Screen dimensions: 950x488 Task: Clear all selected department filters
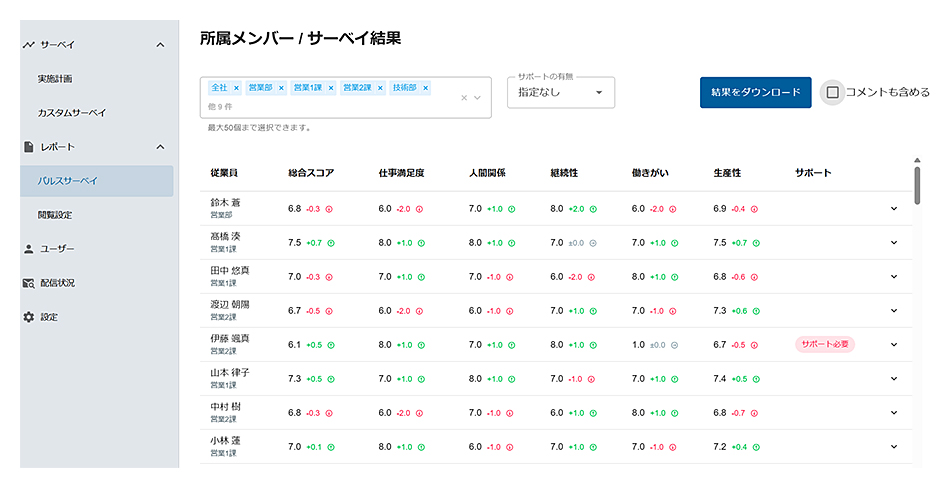tap(464, 98)
